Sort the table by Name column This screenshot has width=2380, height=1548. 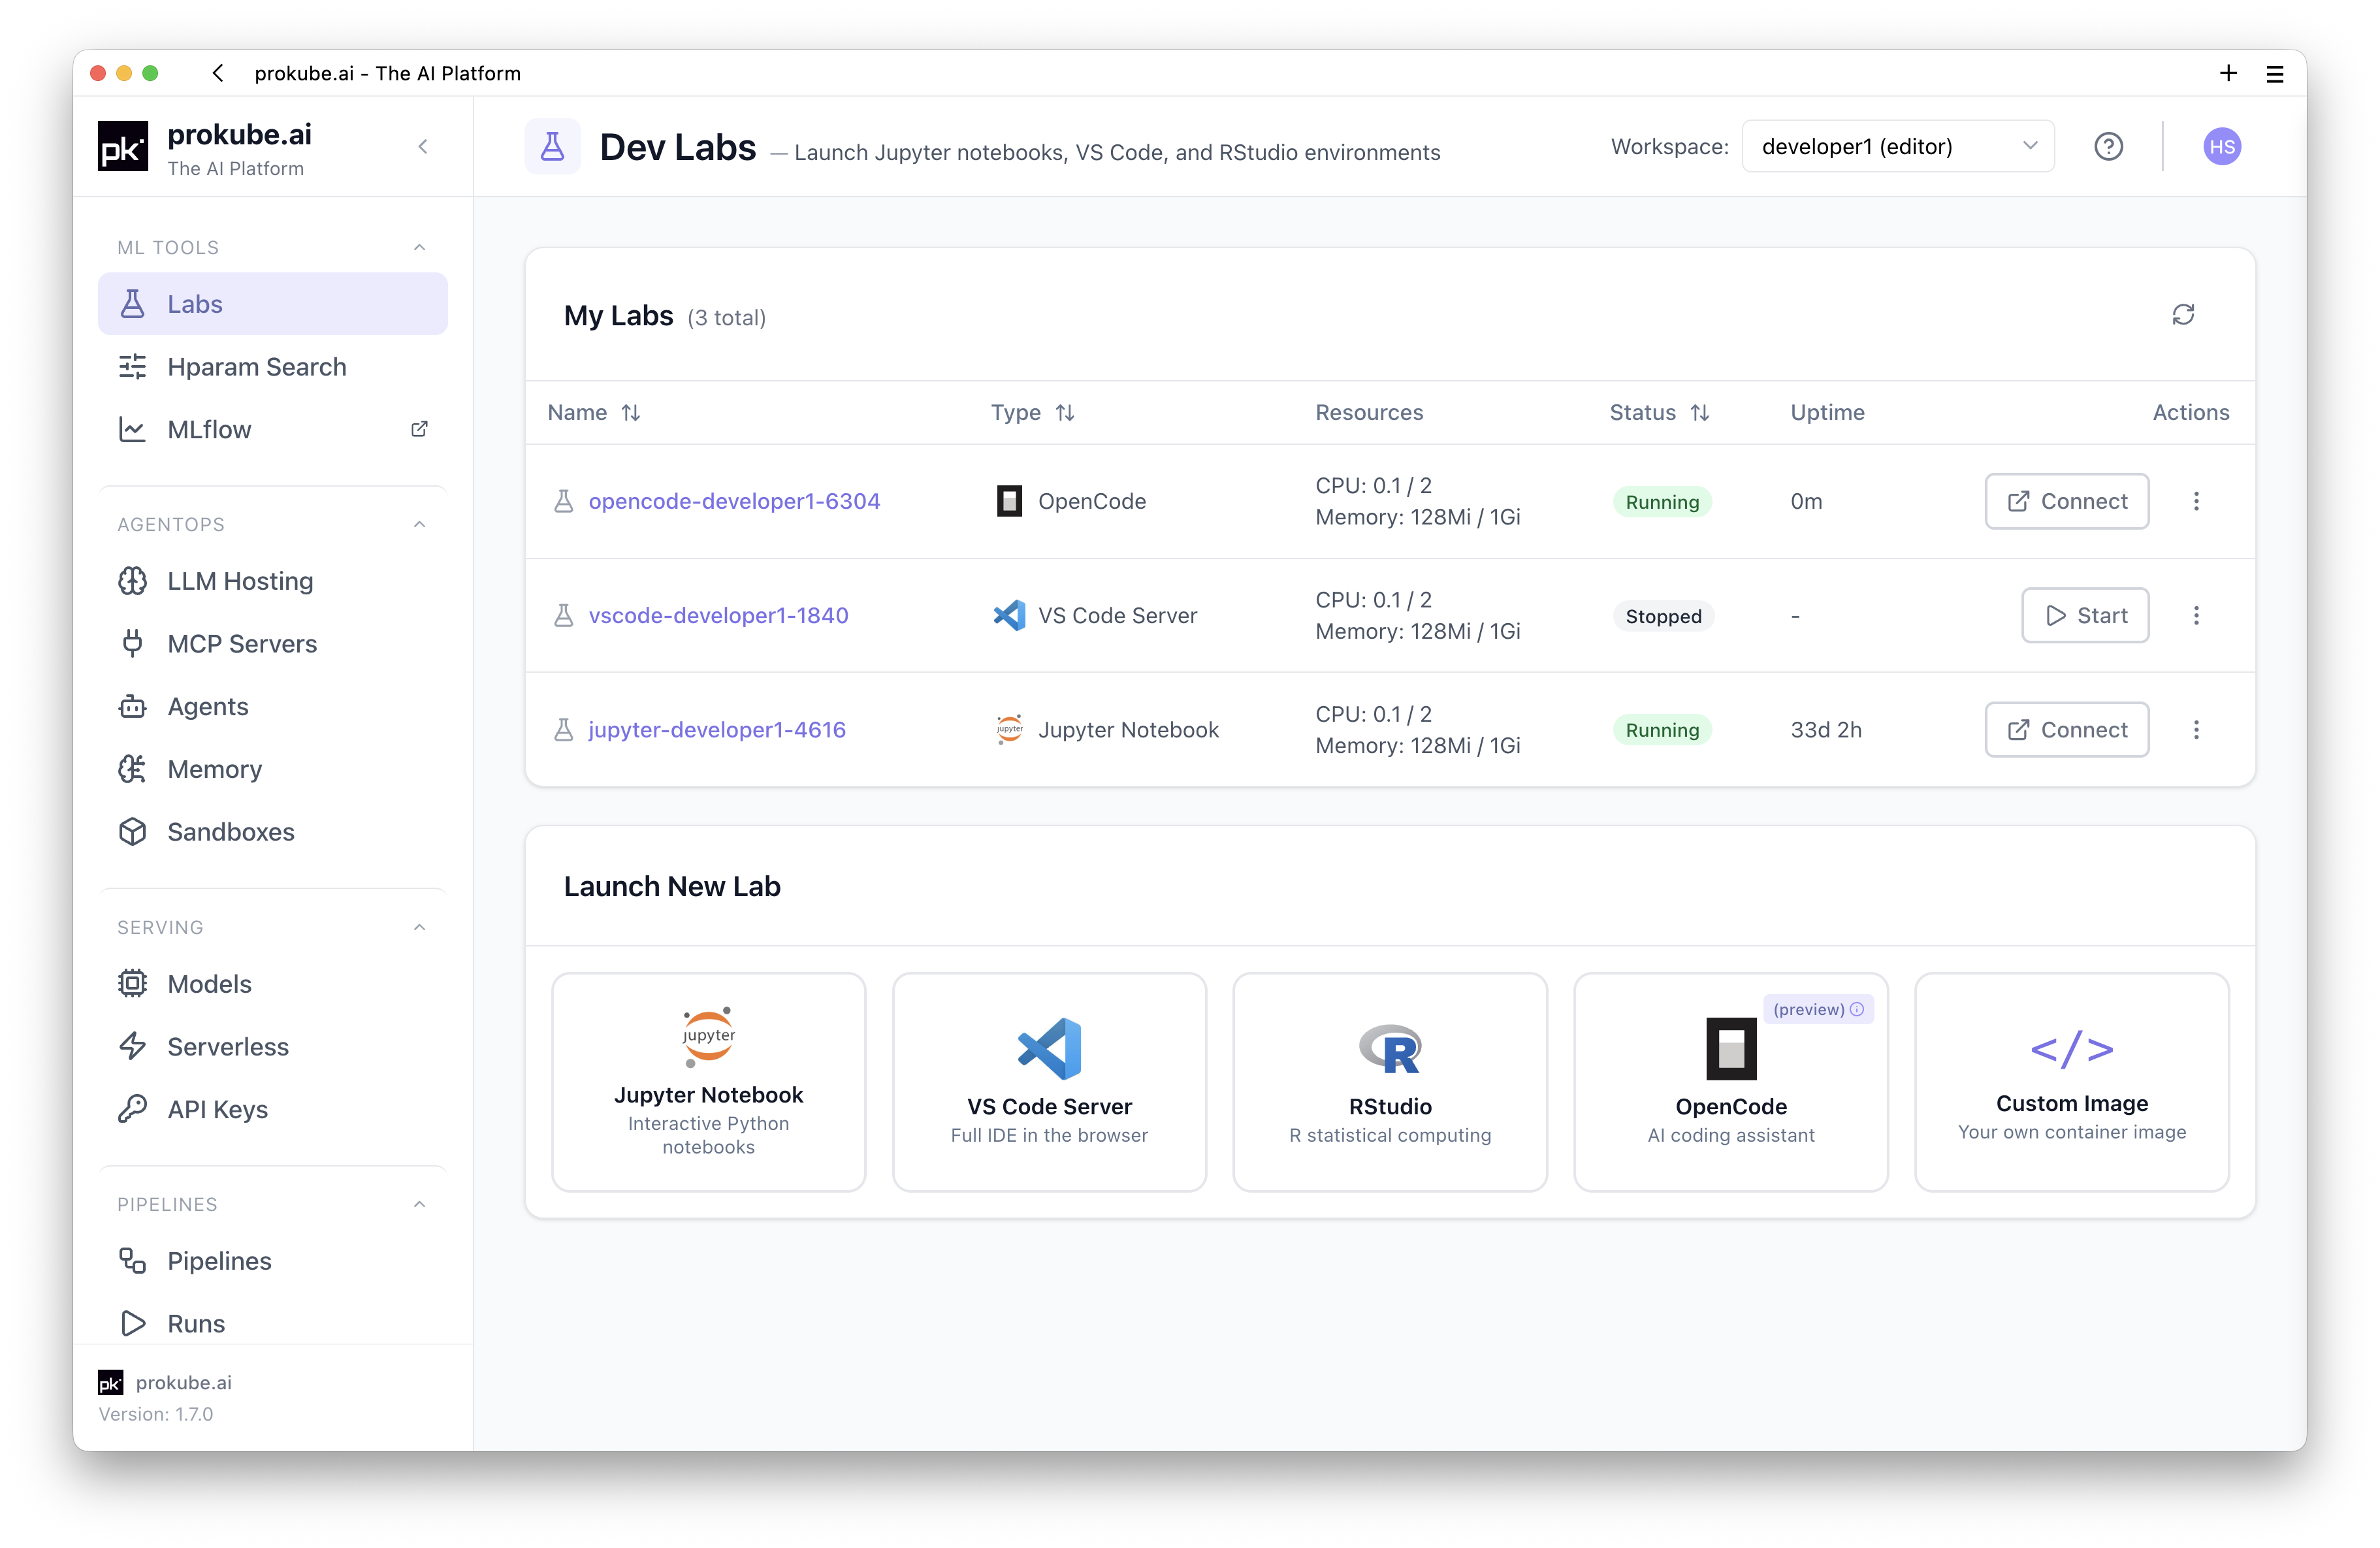(x=594, y=412)
